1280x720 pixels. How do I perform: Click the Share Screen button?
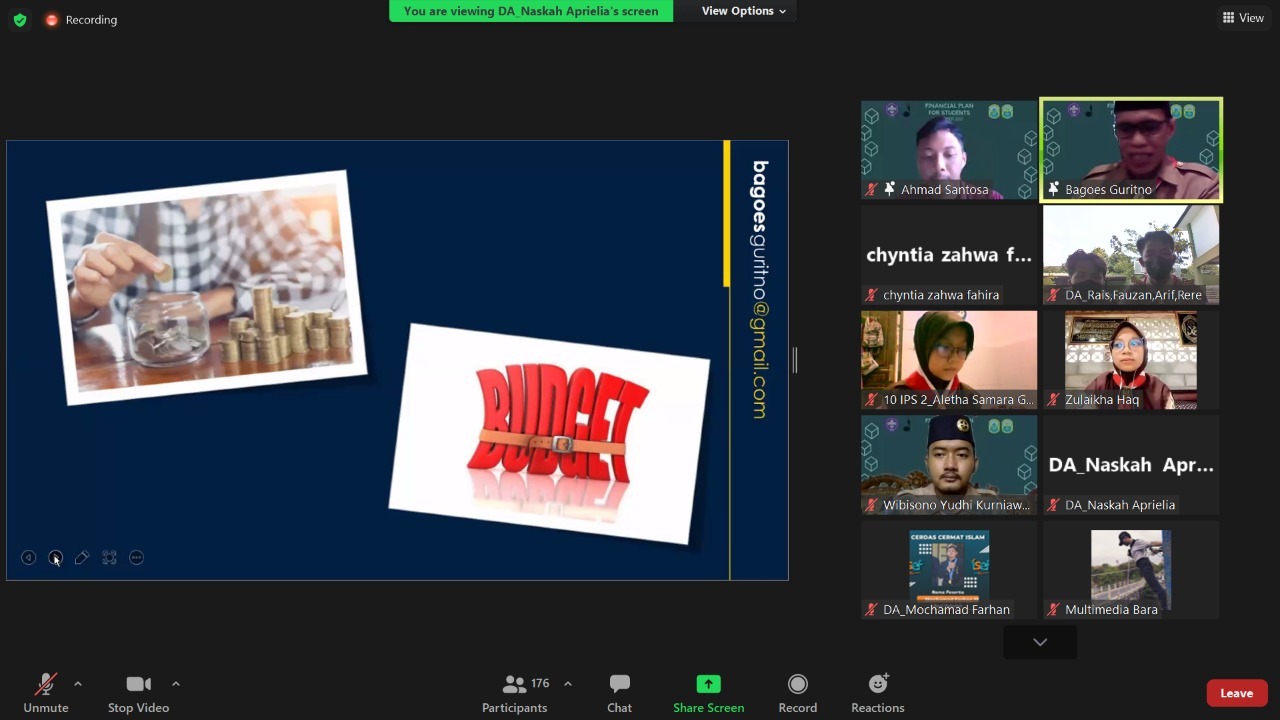tap(708, 693)
